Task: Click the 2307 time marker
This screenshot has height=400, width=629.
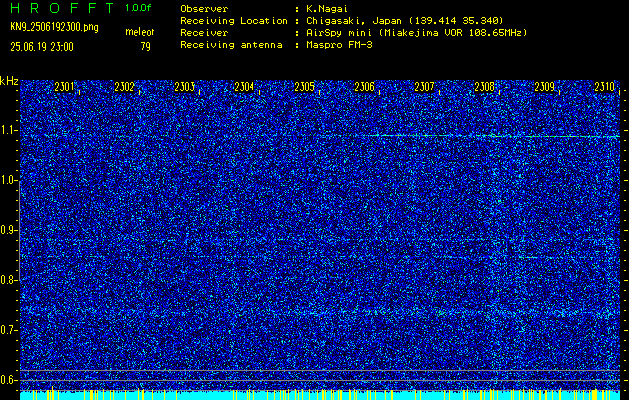Action: click(x=424, y=87)
